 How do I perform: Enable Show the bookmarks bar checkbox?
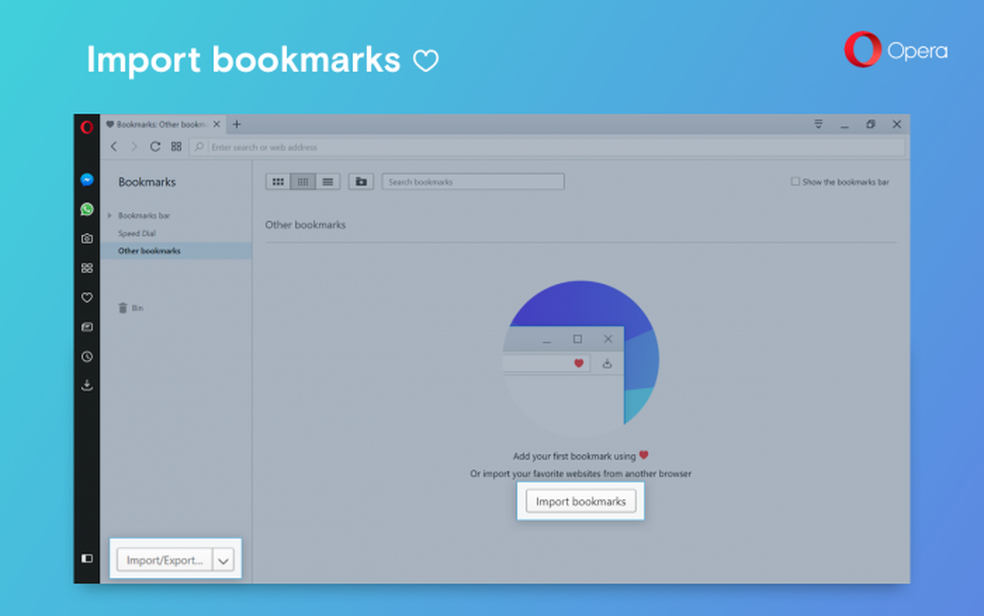tap(795, 181)
